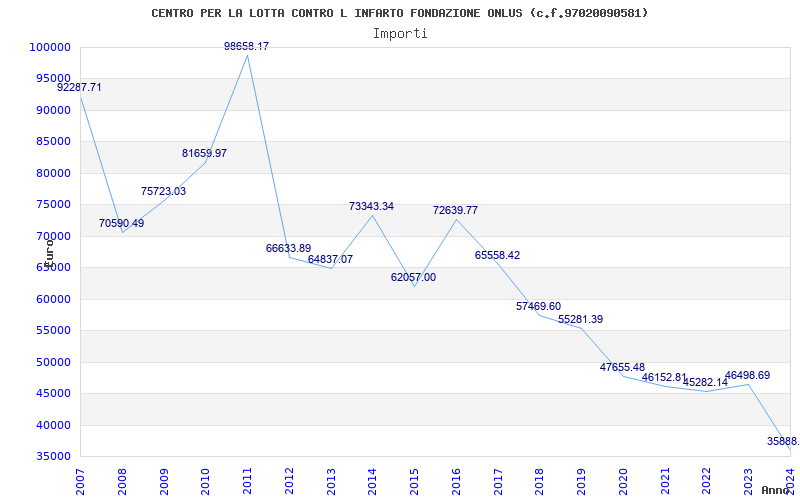
Task: Click the Euro y-axis title
Action: 48,254
